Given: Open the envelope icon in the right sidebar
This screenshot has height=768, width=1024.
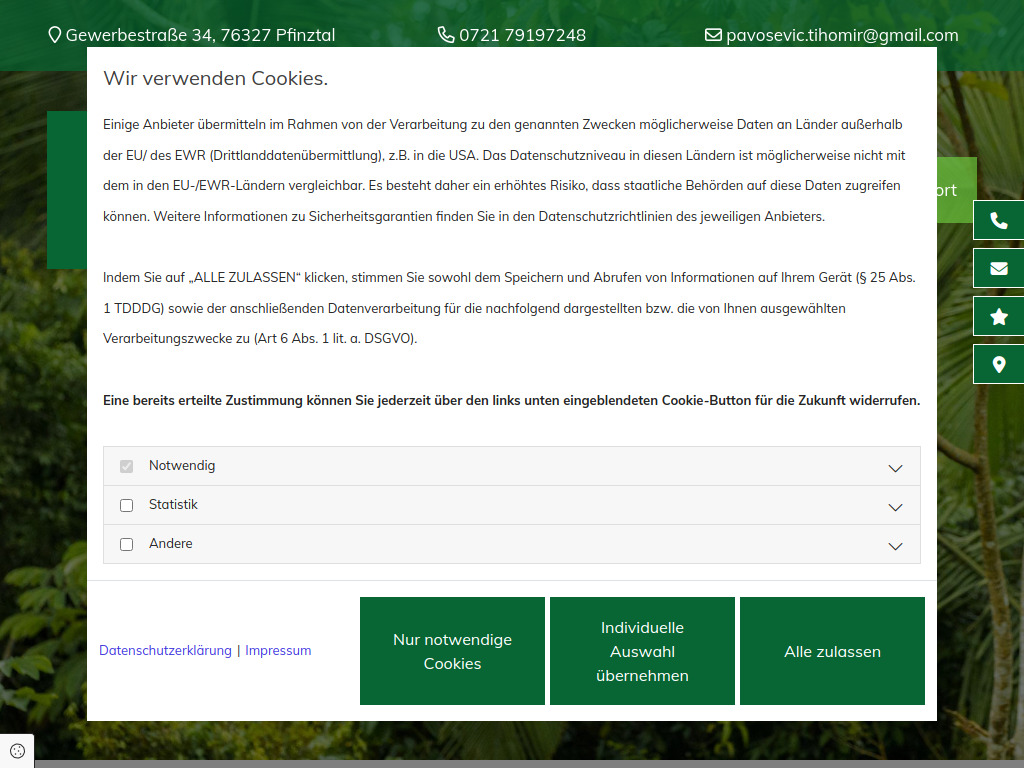Looking at the screenshot, I should pos(997,267).
